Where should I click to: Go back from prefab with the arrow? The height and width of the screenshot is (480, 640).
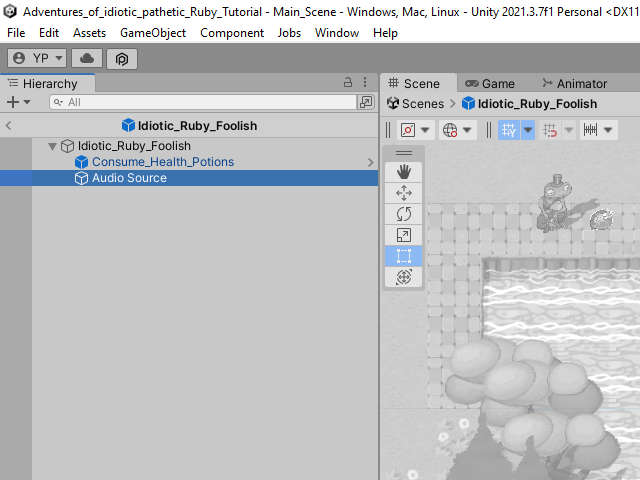tap(9, 126)
